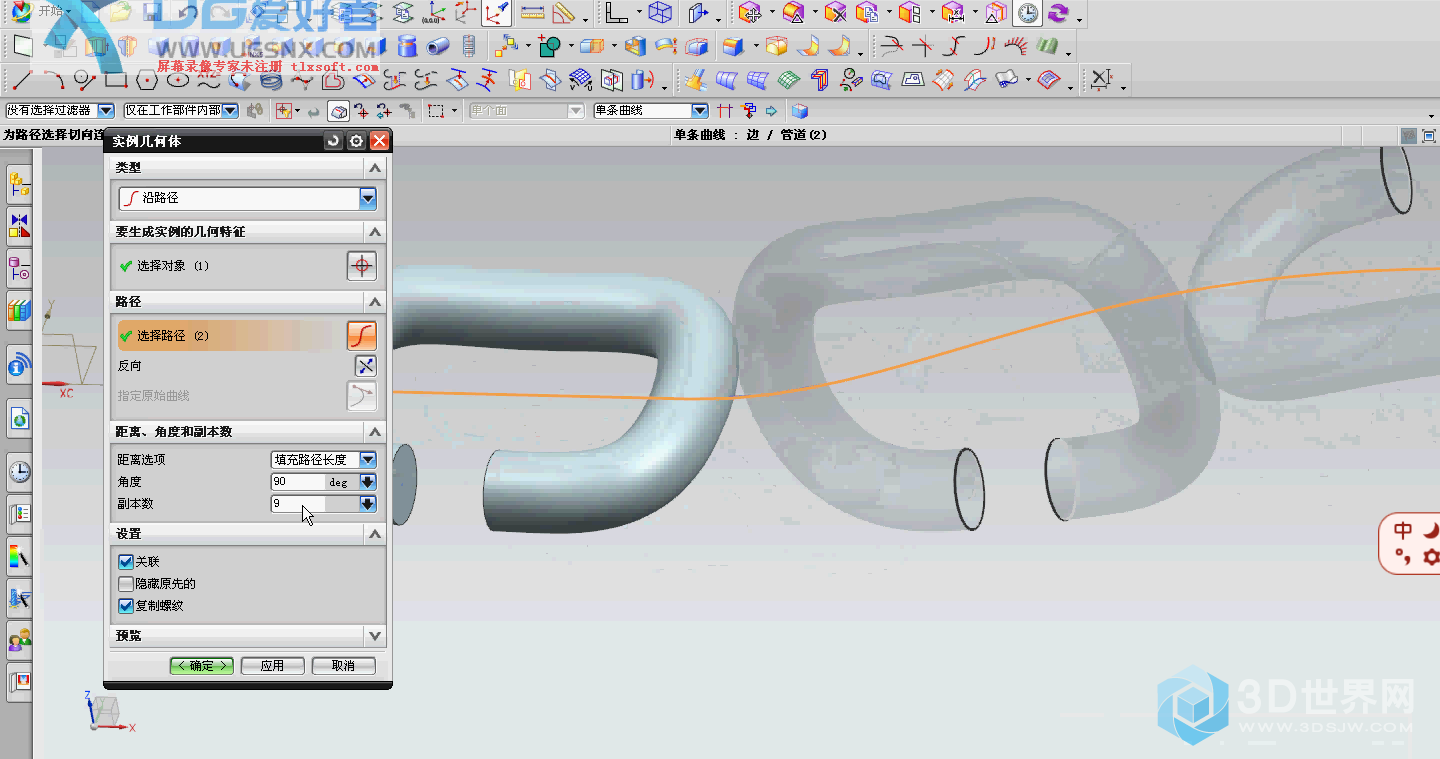
Task: Click the wireframe cube view icon
Action: (x=659, y=13)
